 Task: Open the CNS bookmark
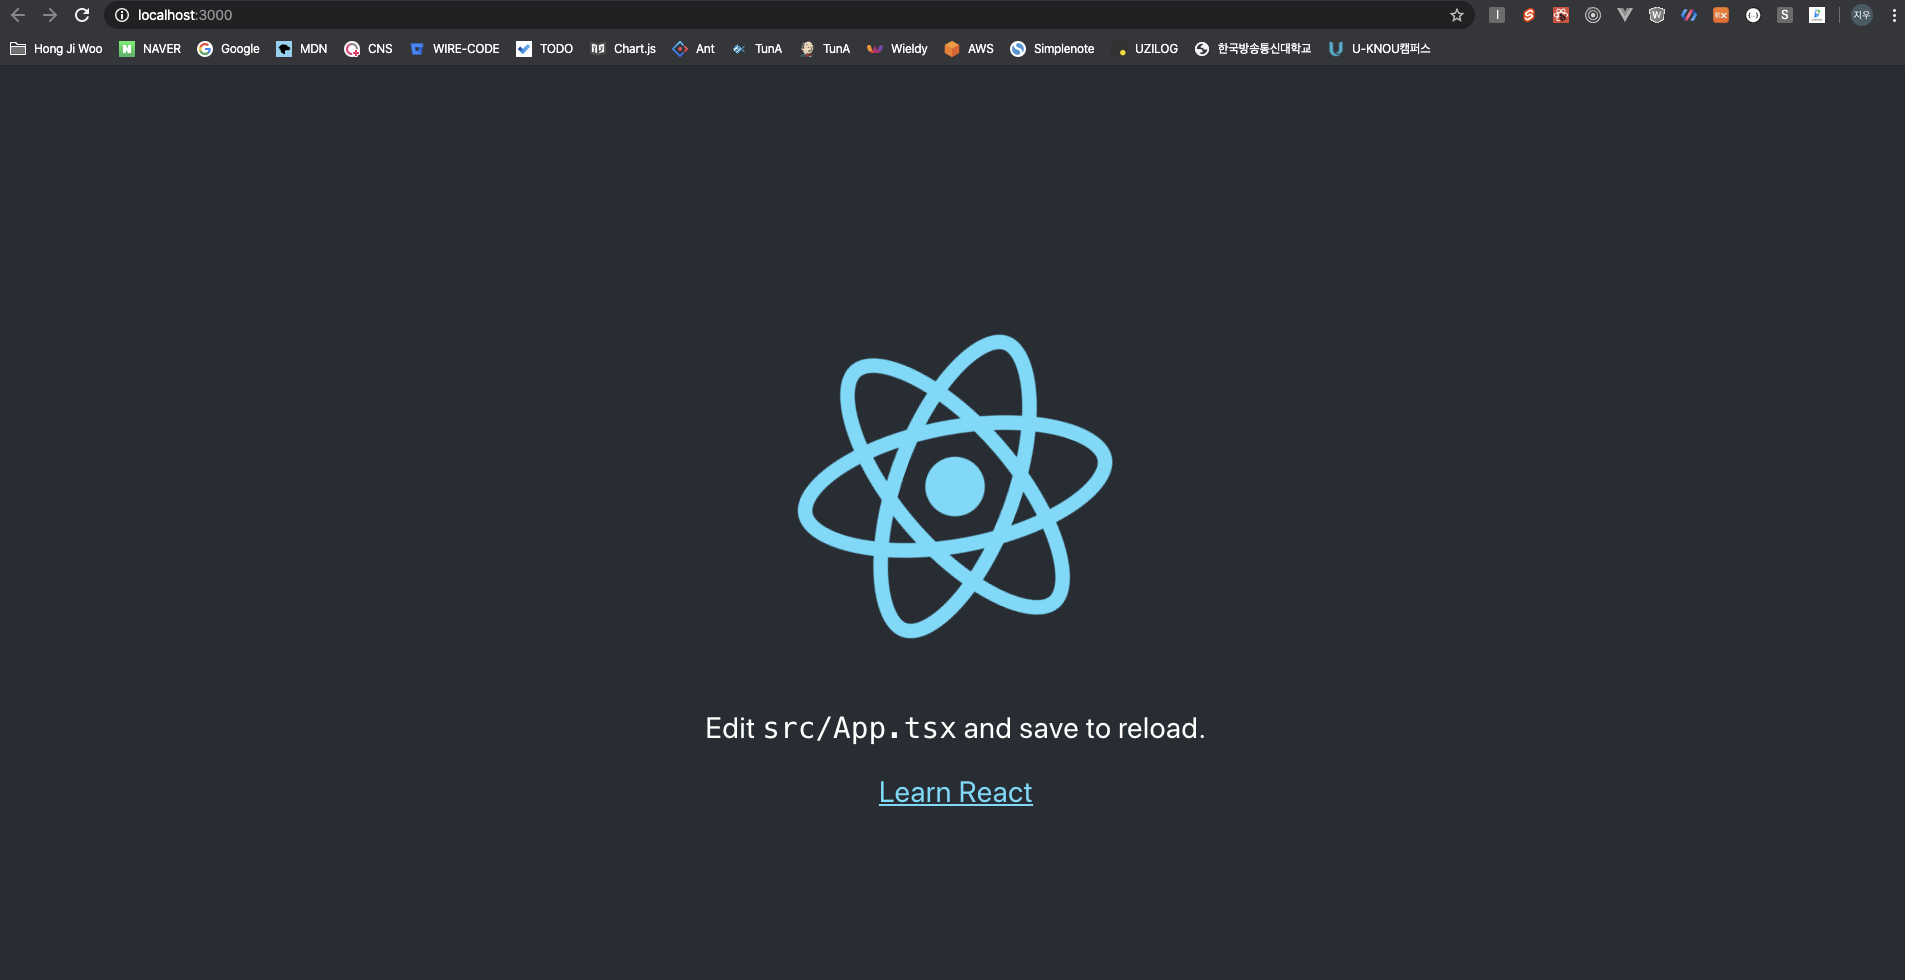click(x=368, y=49)
